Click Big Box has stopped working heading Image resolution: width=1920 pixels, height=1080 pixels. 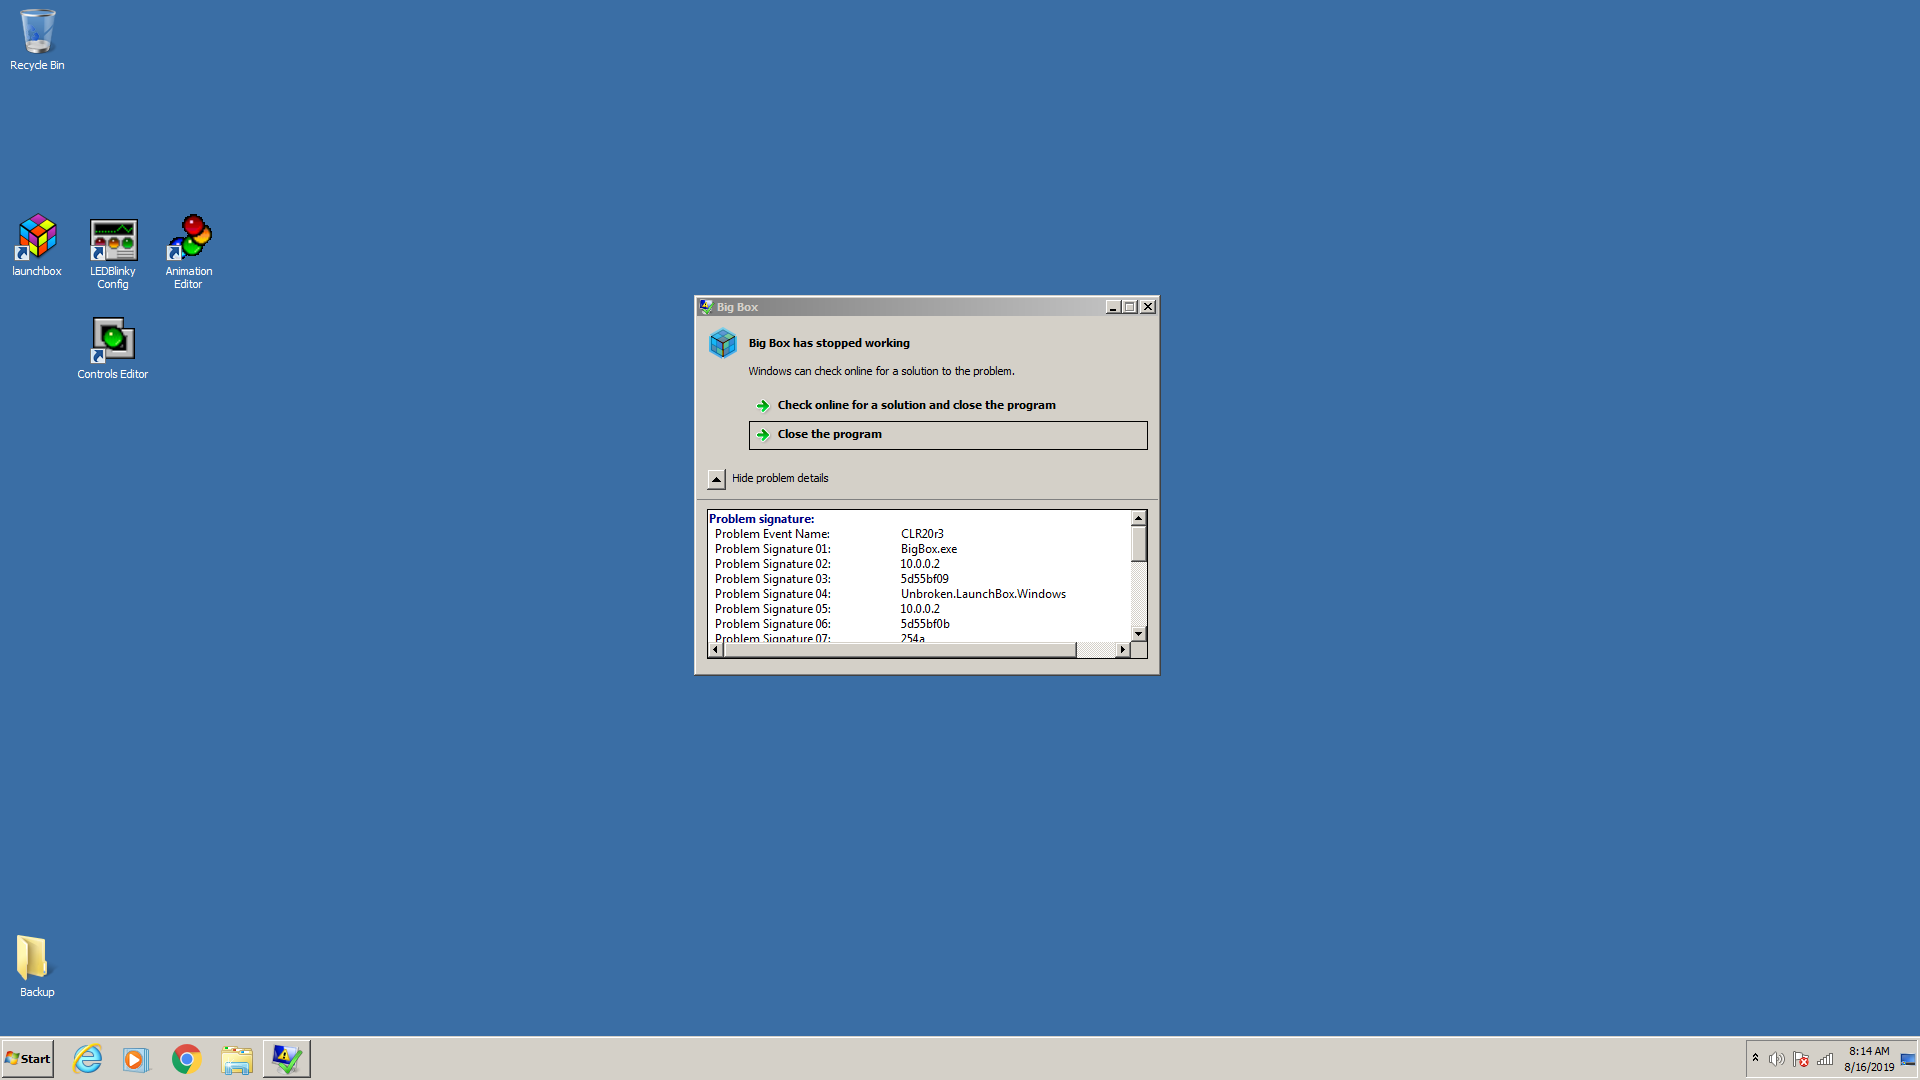point(829,343)
